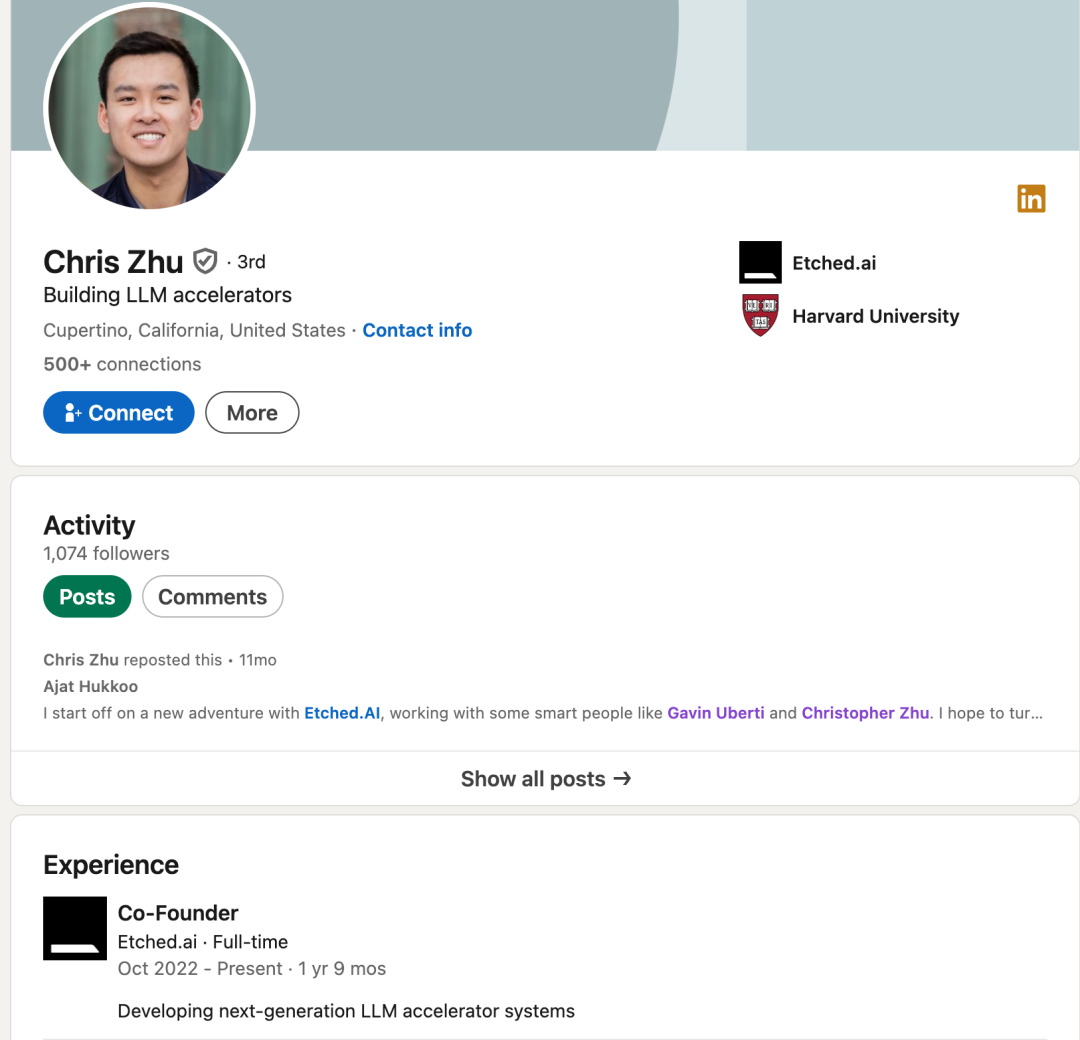The width and height of the screenshot is (1080, 1040).
Task: View 500+ connections
Action: 122,364
